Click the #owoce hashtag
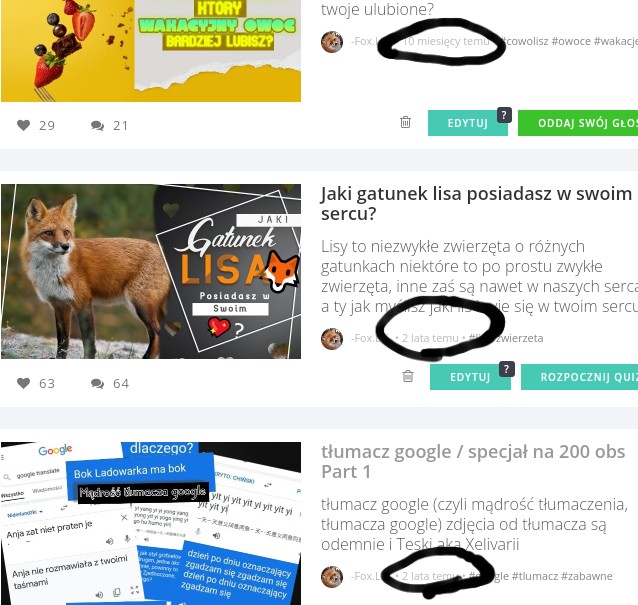 click(571, 41)
